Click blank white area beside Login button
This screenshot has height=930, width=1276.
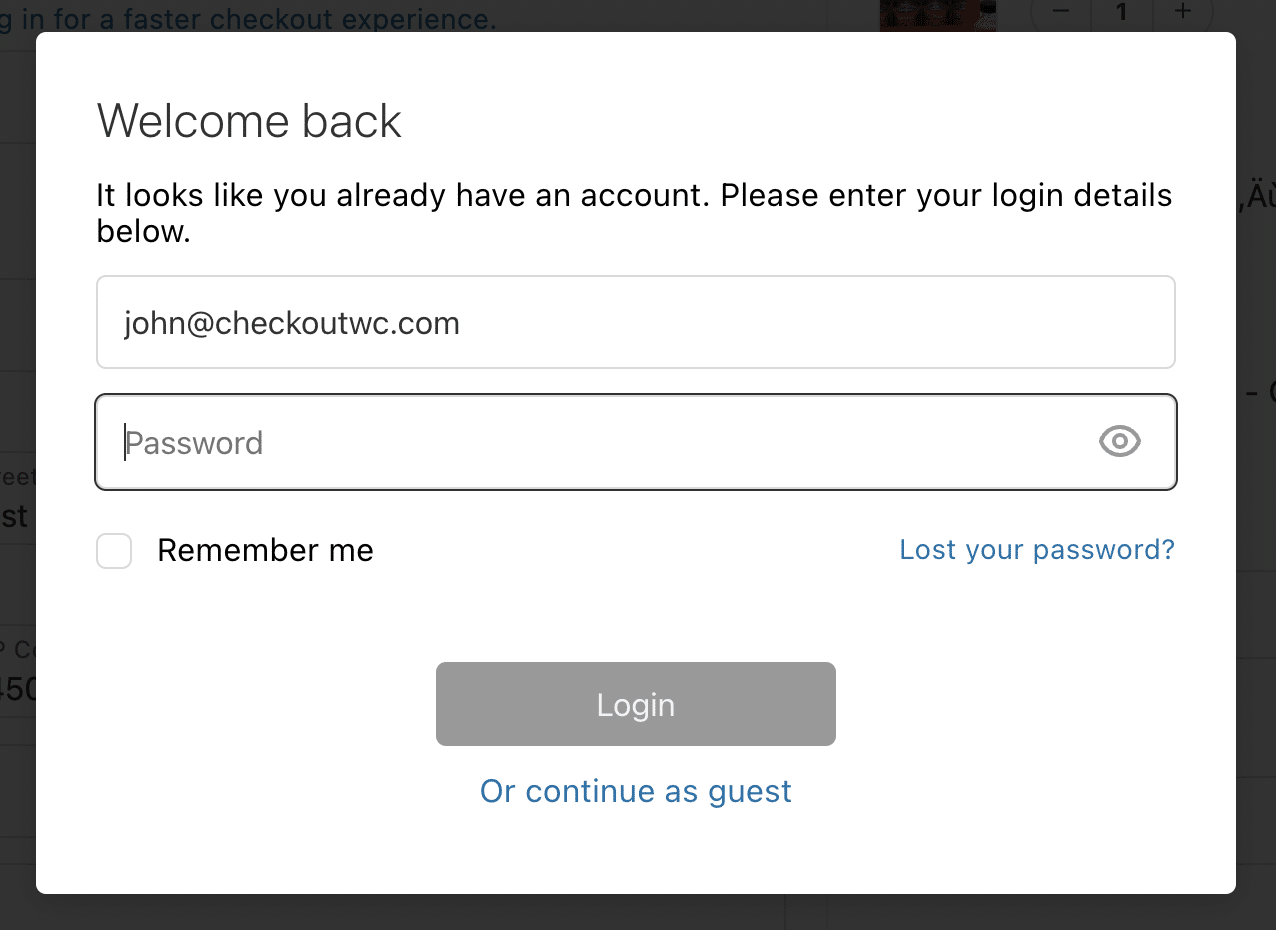(x=1000, y=704)
